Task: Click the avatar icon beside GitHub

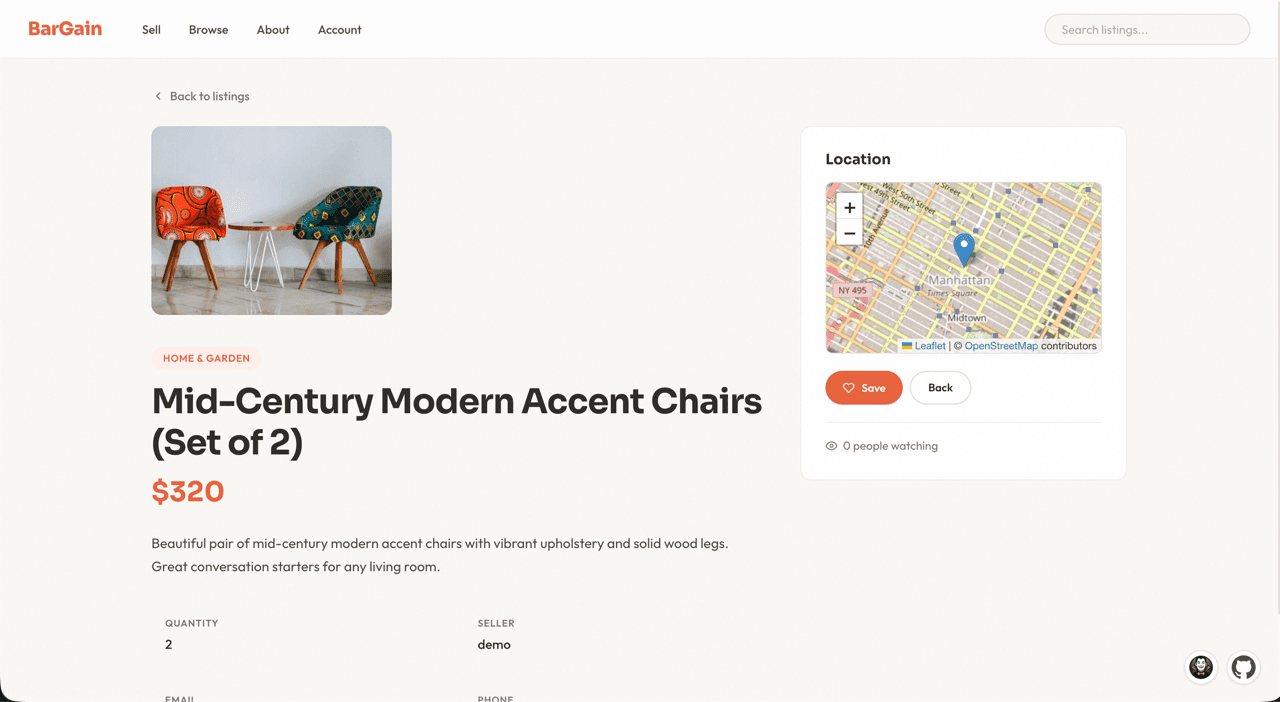Action: point(1201,667)
